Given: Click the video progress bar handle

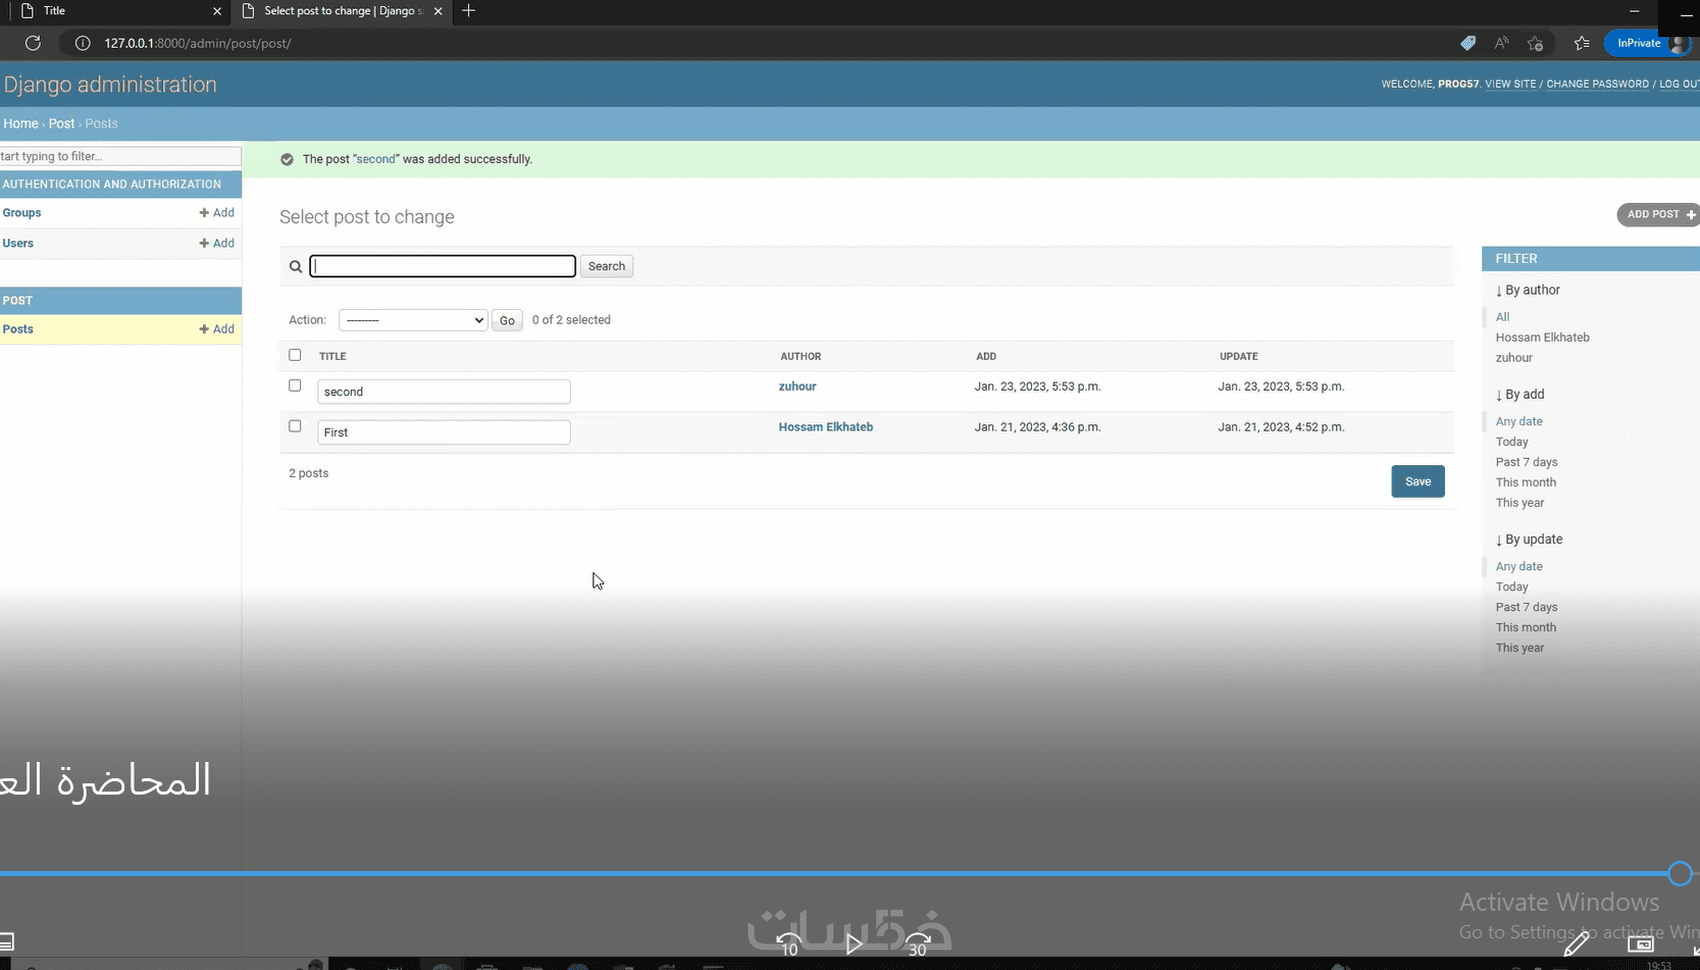Looking at the screenshot, I should pyautogui.click(x=1680, y=874).
